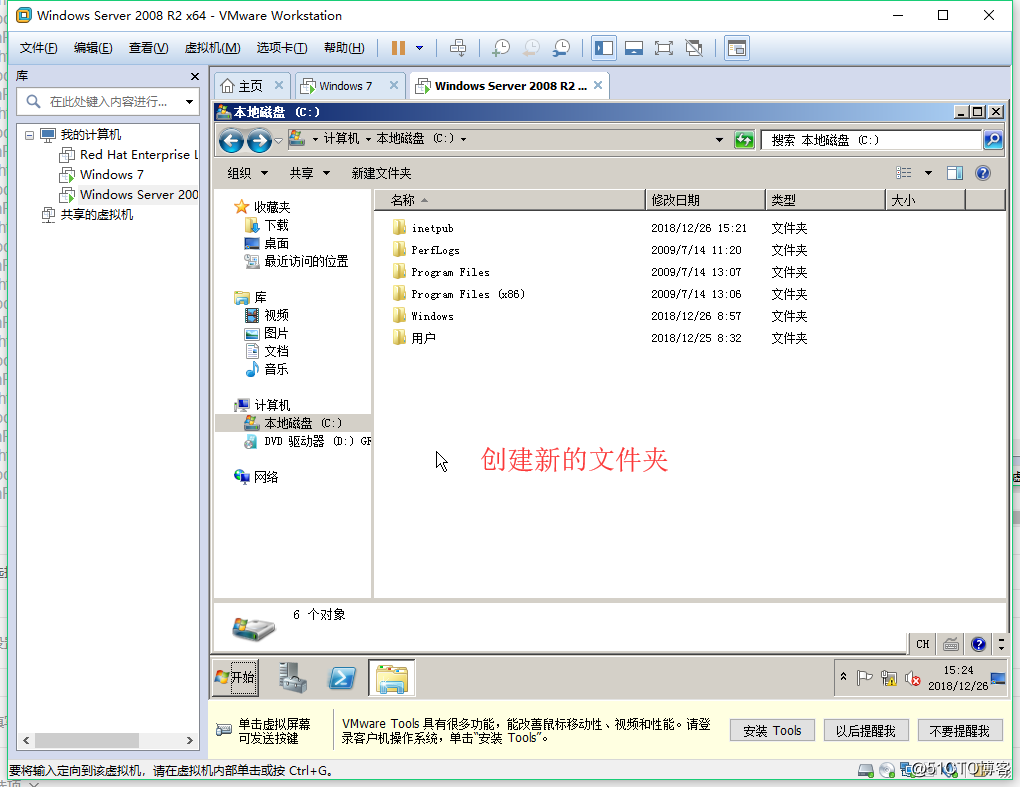Open recent pages dropdown next to forward
This screenshot has height=787, width=1020.
(278, 140)
